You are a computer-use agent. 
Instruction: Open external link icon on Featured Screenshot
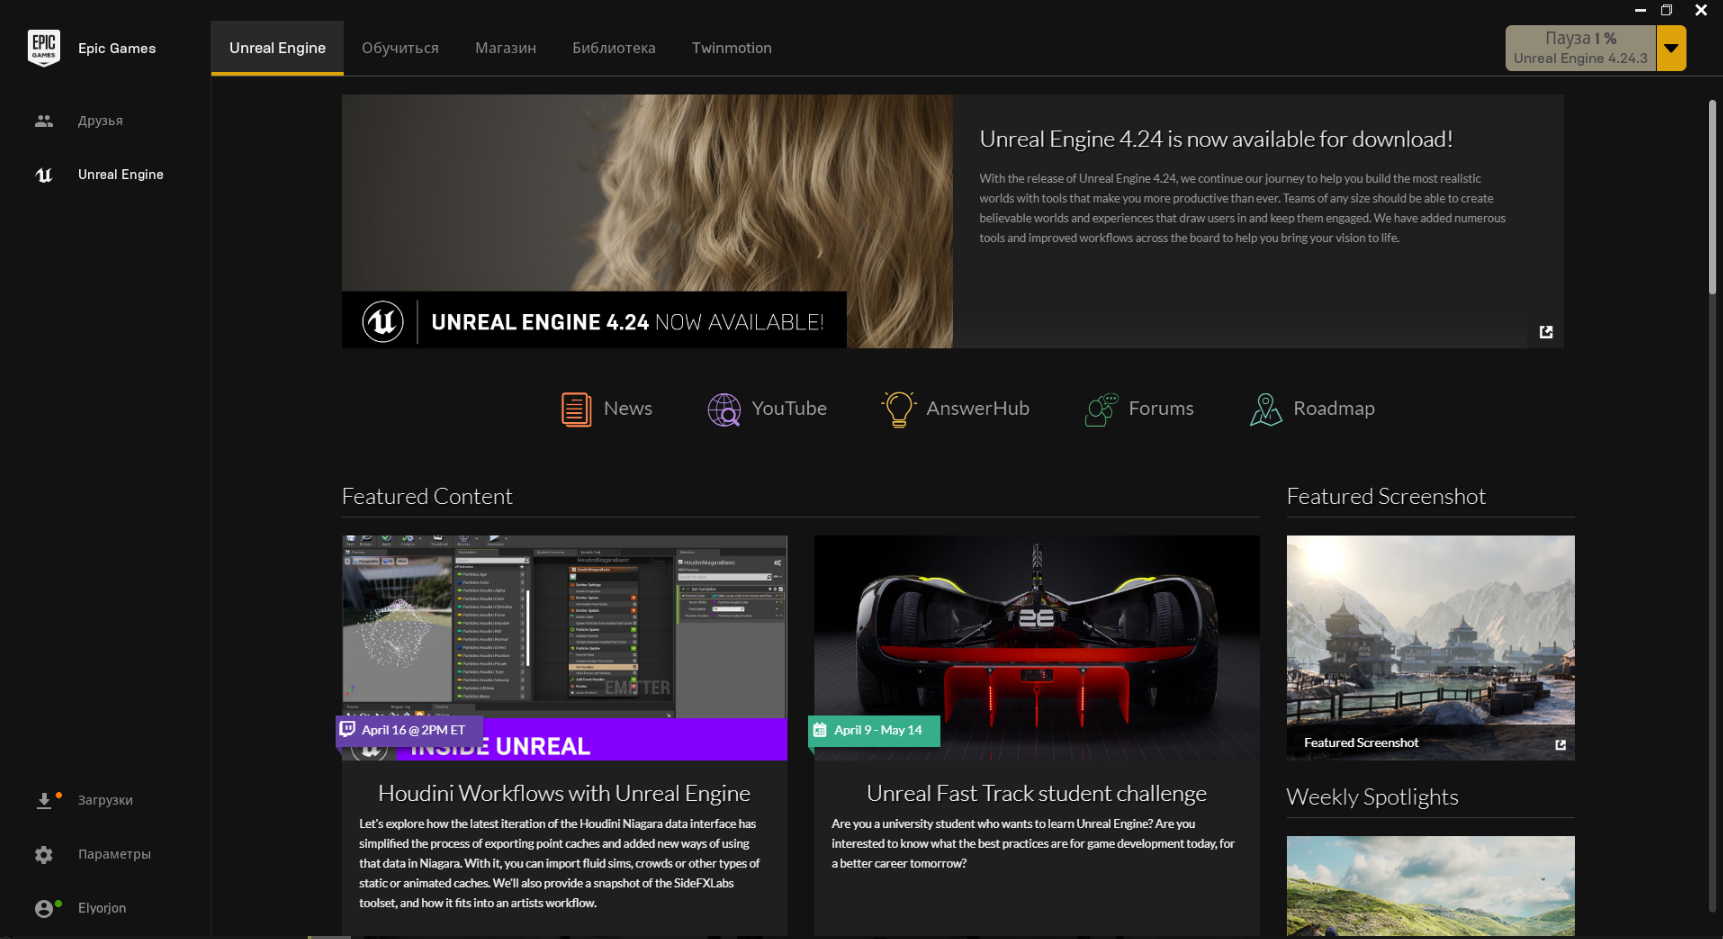point(1560,744)
